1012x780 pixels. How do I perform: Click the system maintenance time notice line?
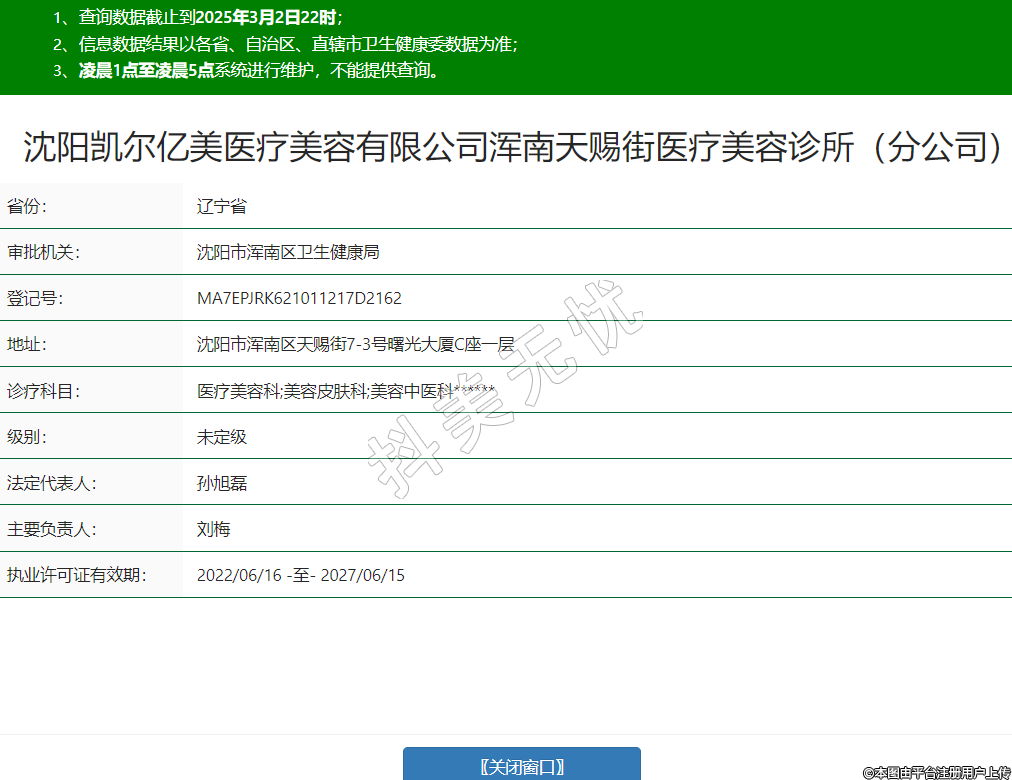click(x=259, y=71)
